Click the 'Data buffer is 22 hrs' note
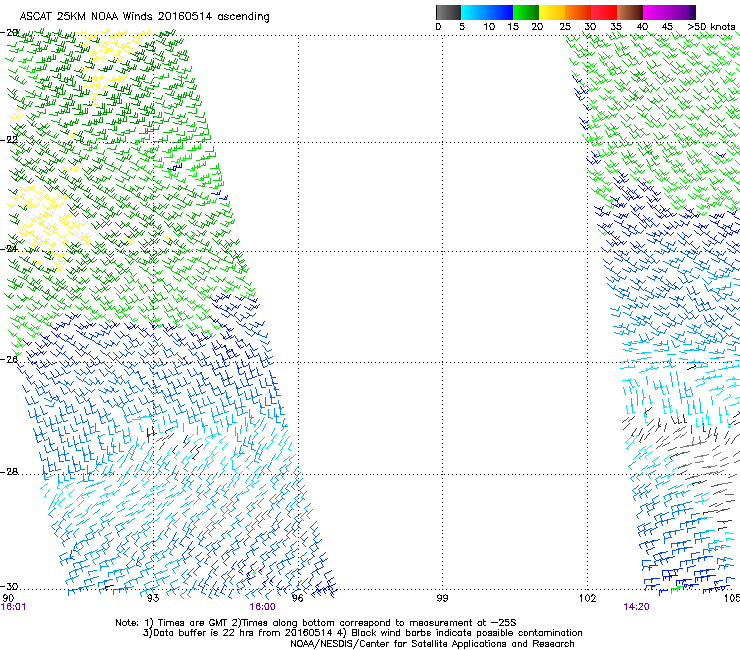740x650 pixels. pyautogui.click(x=362, y=633)
